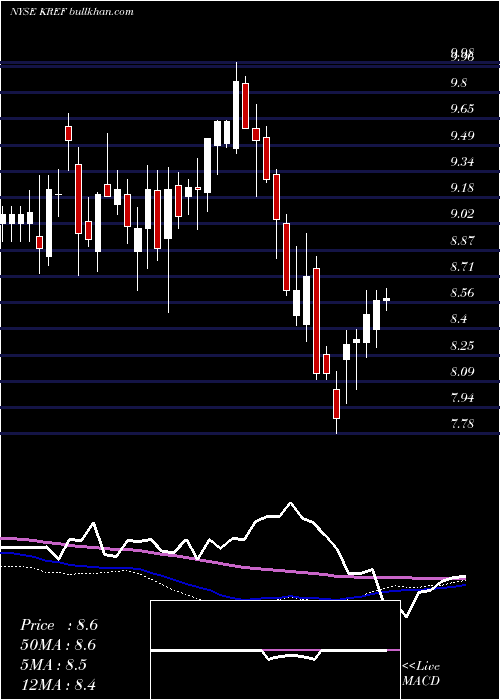The image size is (500, 700).
Task: Click the 8.09 price level label
Action: [x=462, y=371]
